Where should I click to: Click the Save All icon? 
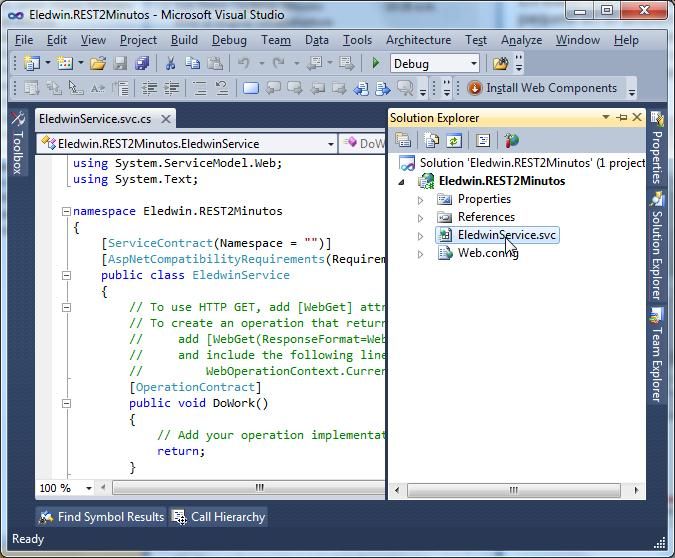pos(142,64)
